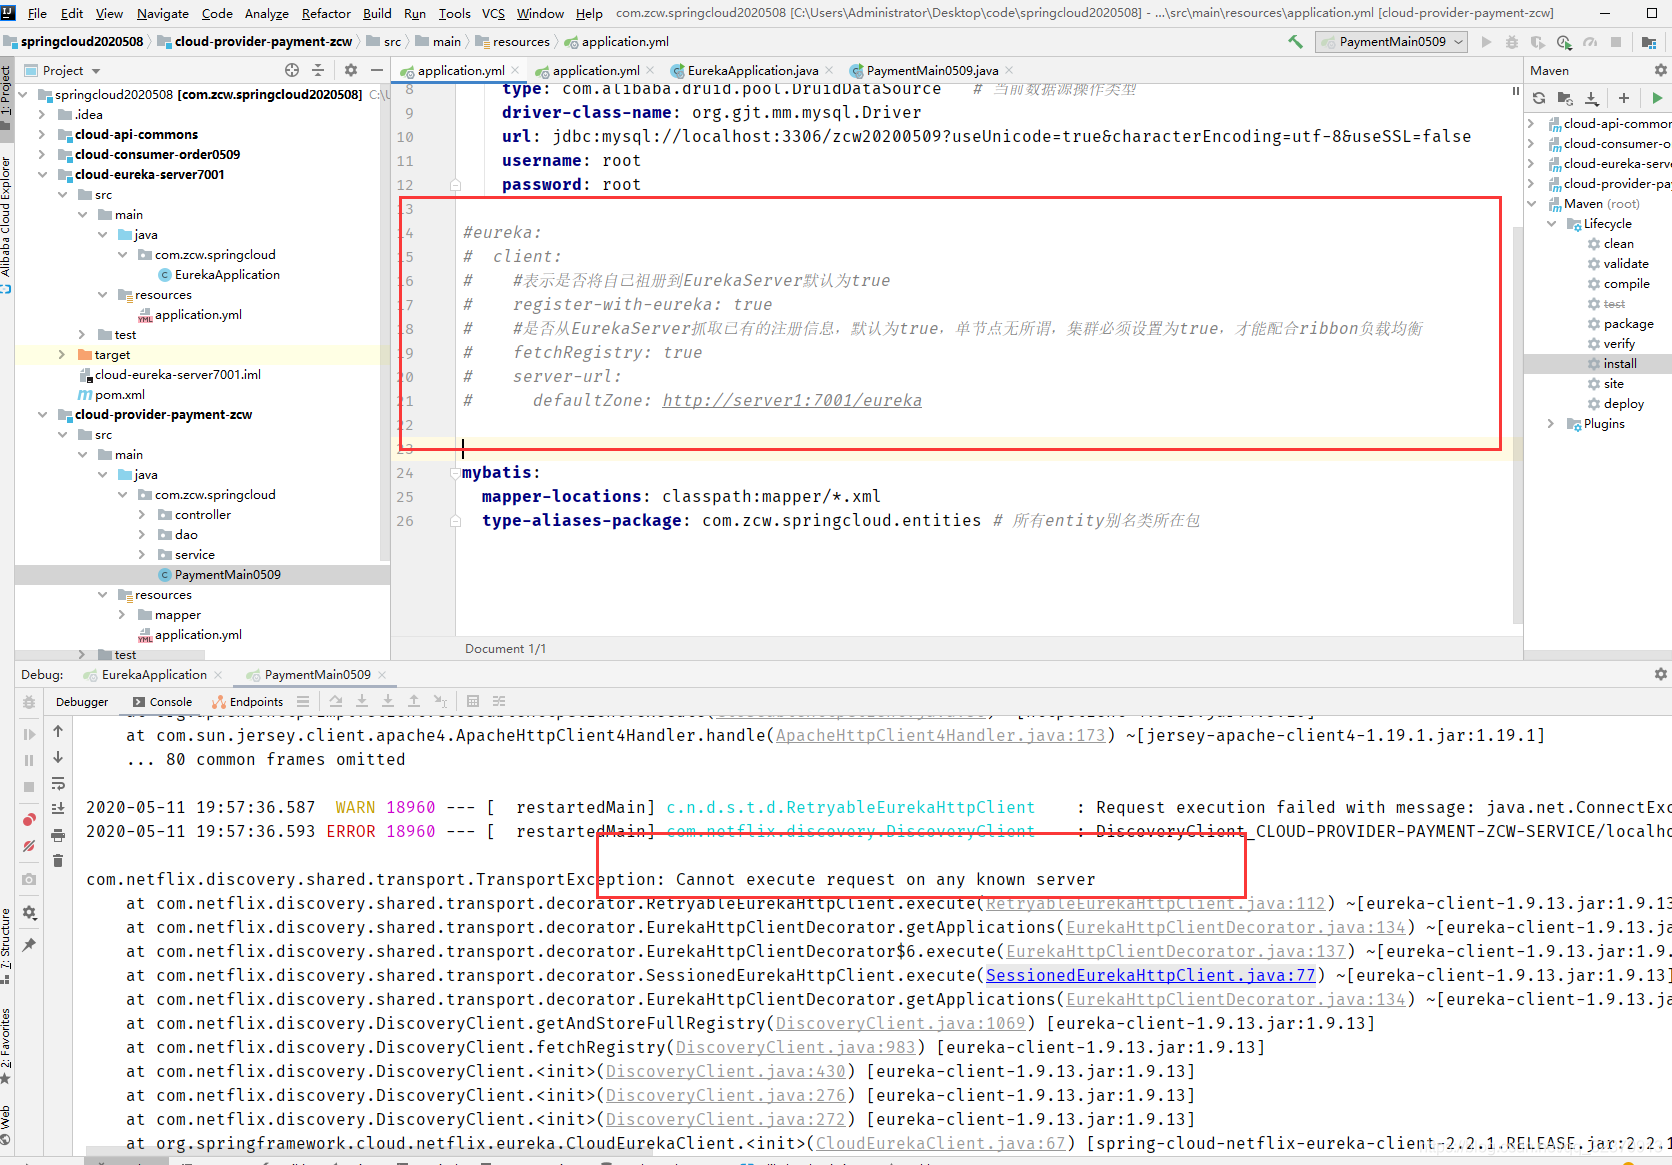Open the PaymentMain0509 run configuration dropdown
Viewport: 1672px width, 1165px height.
[x=1392, y=42]
